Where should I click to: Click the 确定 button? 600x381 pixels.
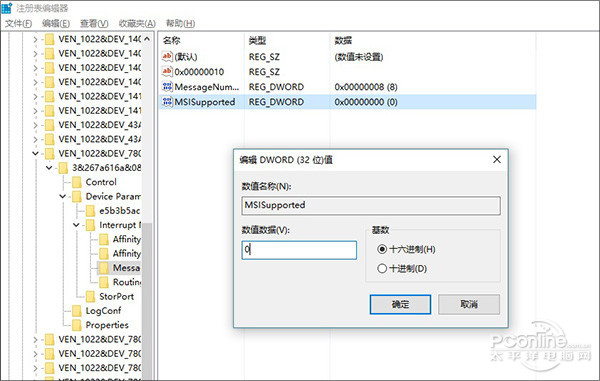pos(400,304)
